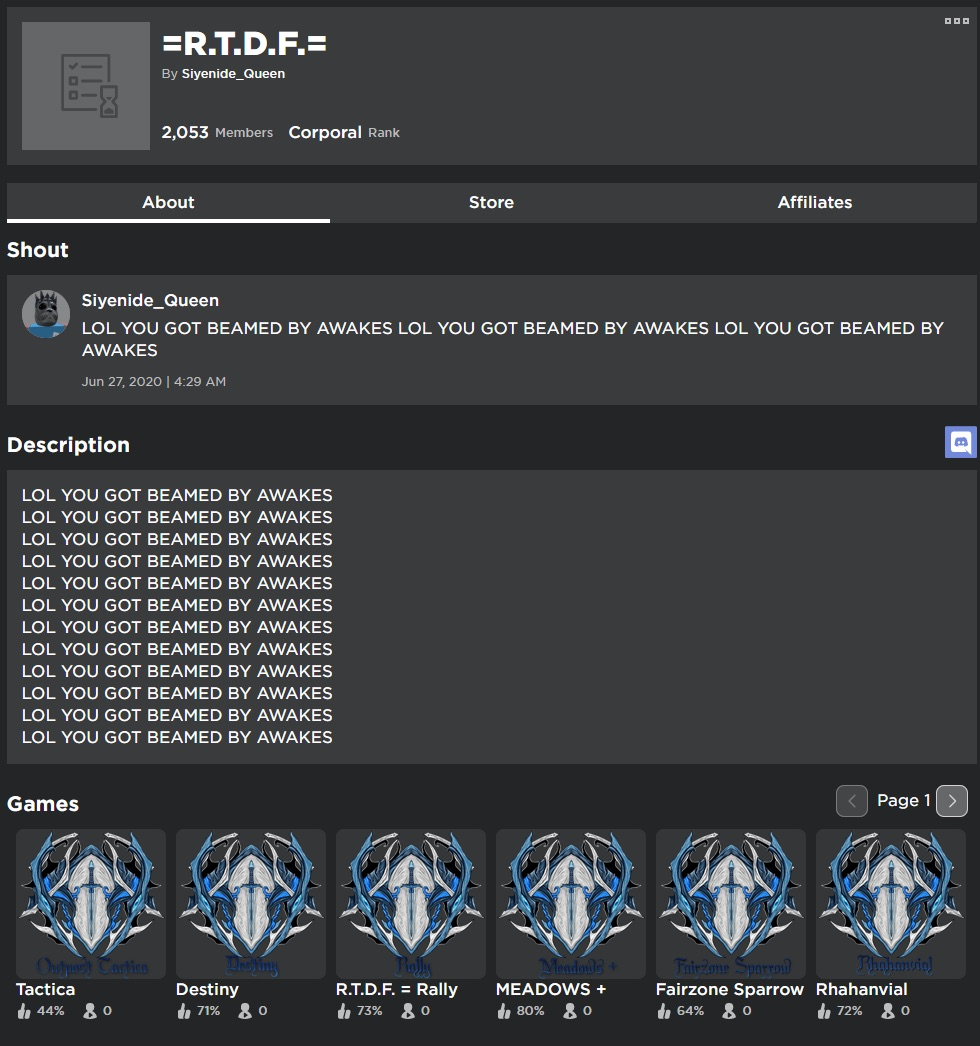Click the =R.T.D.F.= group title

(245, 44)
